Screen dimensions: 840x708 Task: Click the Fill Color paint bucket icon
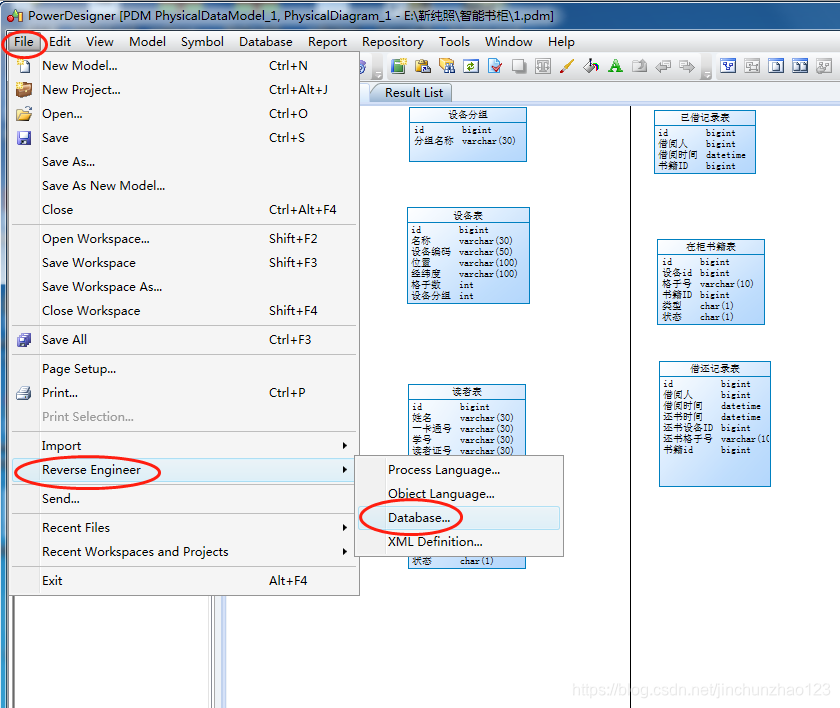point(591,66)
